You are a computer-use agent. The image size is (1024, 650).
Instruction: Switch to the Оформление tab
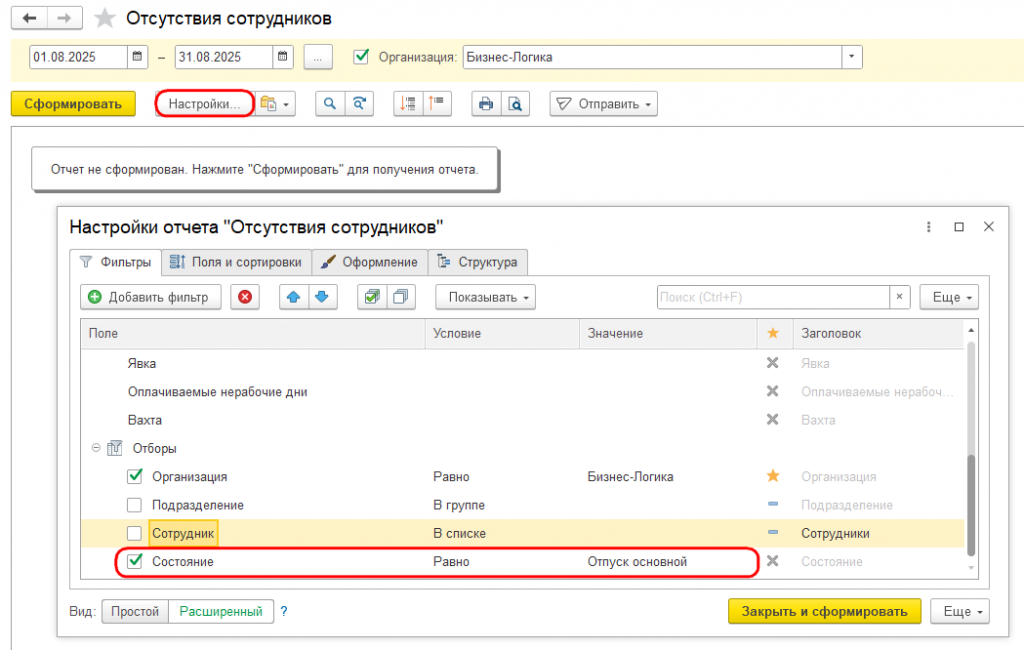coord(370,262)
